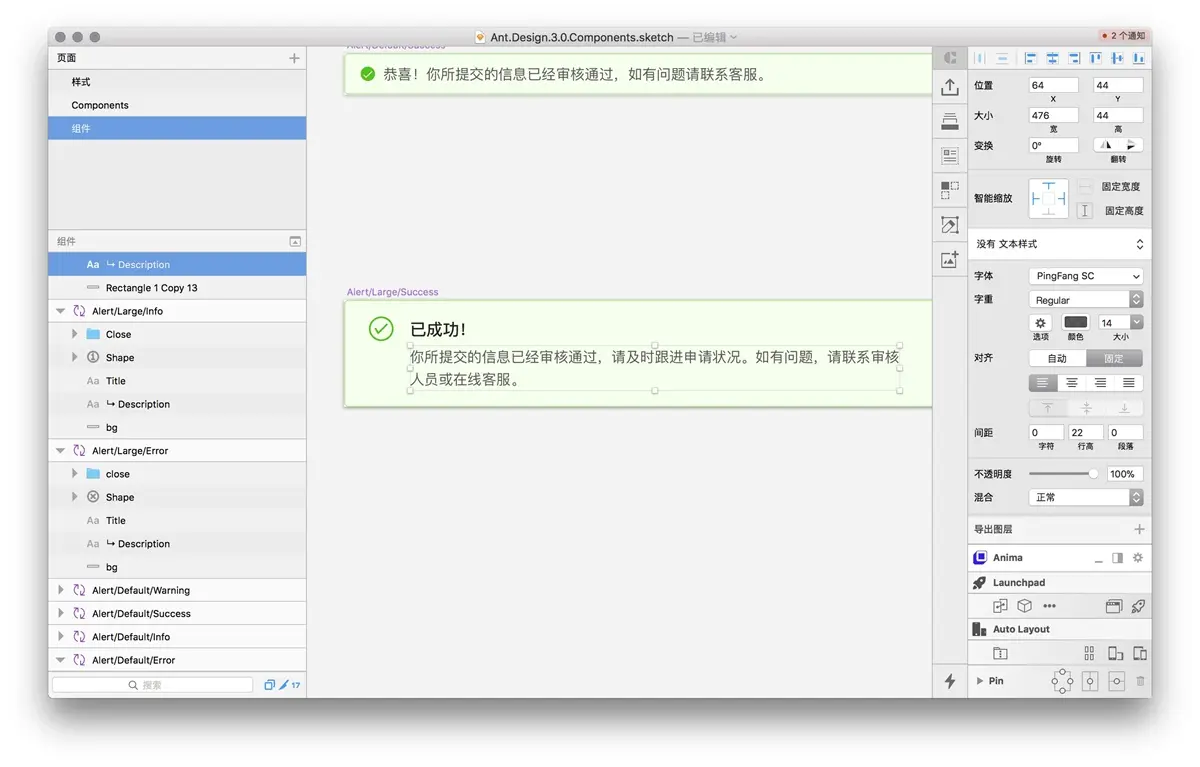The width and height of the screenshot is (1200, 767).
Task: Open the font size dropdown arrow
Action: click(1137, 323)
